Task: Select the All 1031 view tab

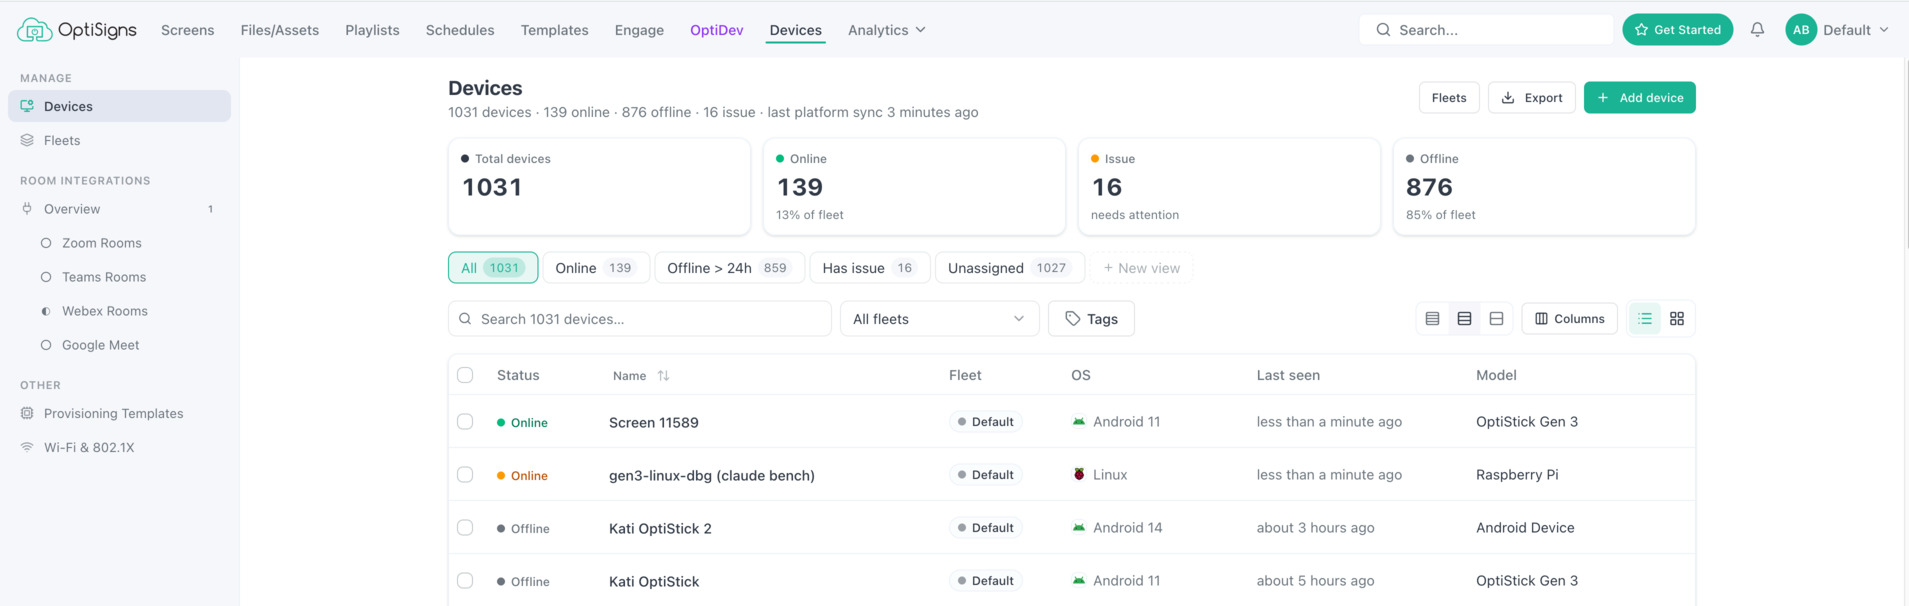Action: (x=493, y=268)
